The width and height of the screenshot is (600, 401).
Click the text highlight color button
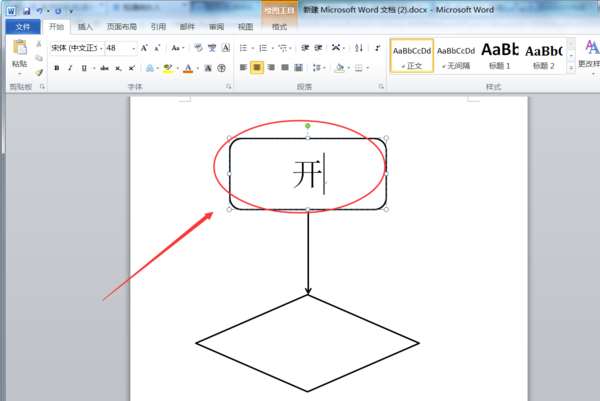168,68
